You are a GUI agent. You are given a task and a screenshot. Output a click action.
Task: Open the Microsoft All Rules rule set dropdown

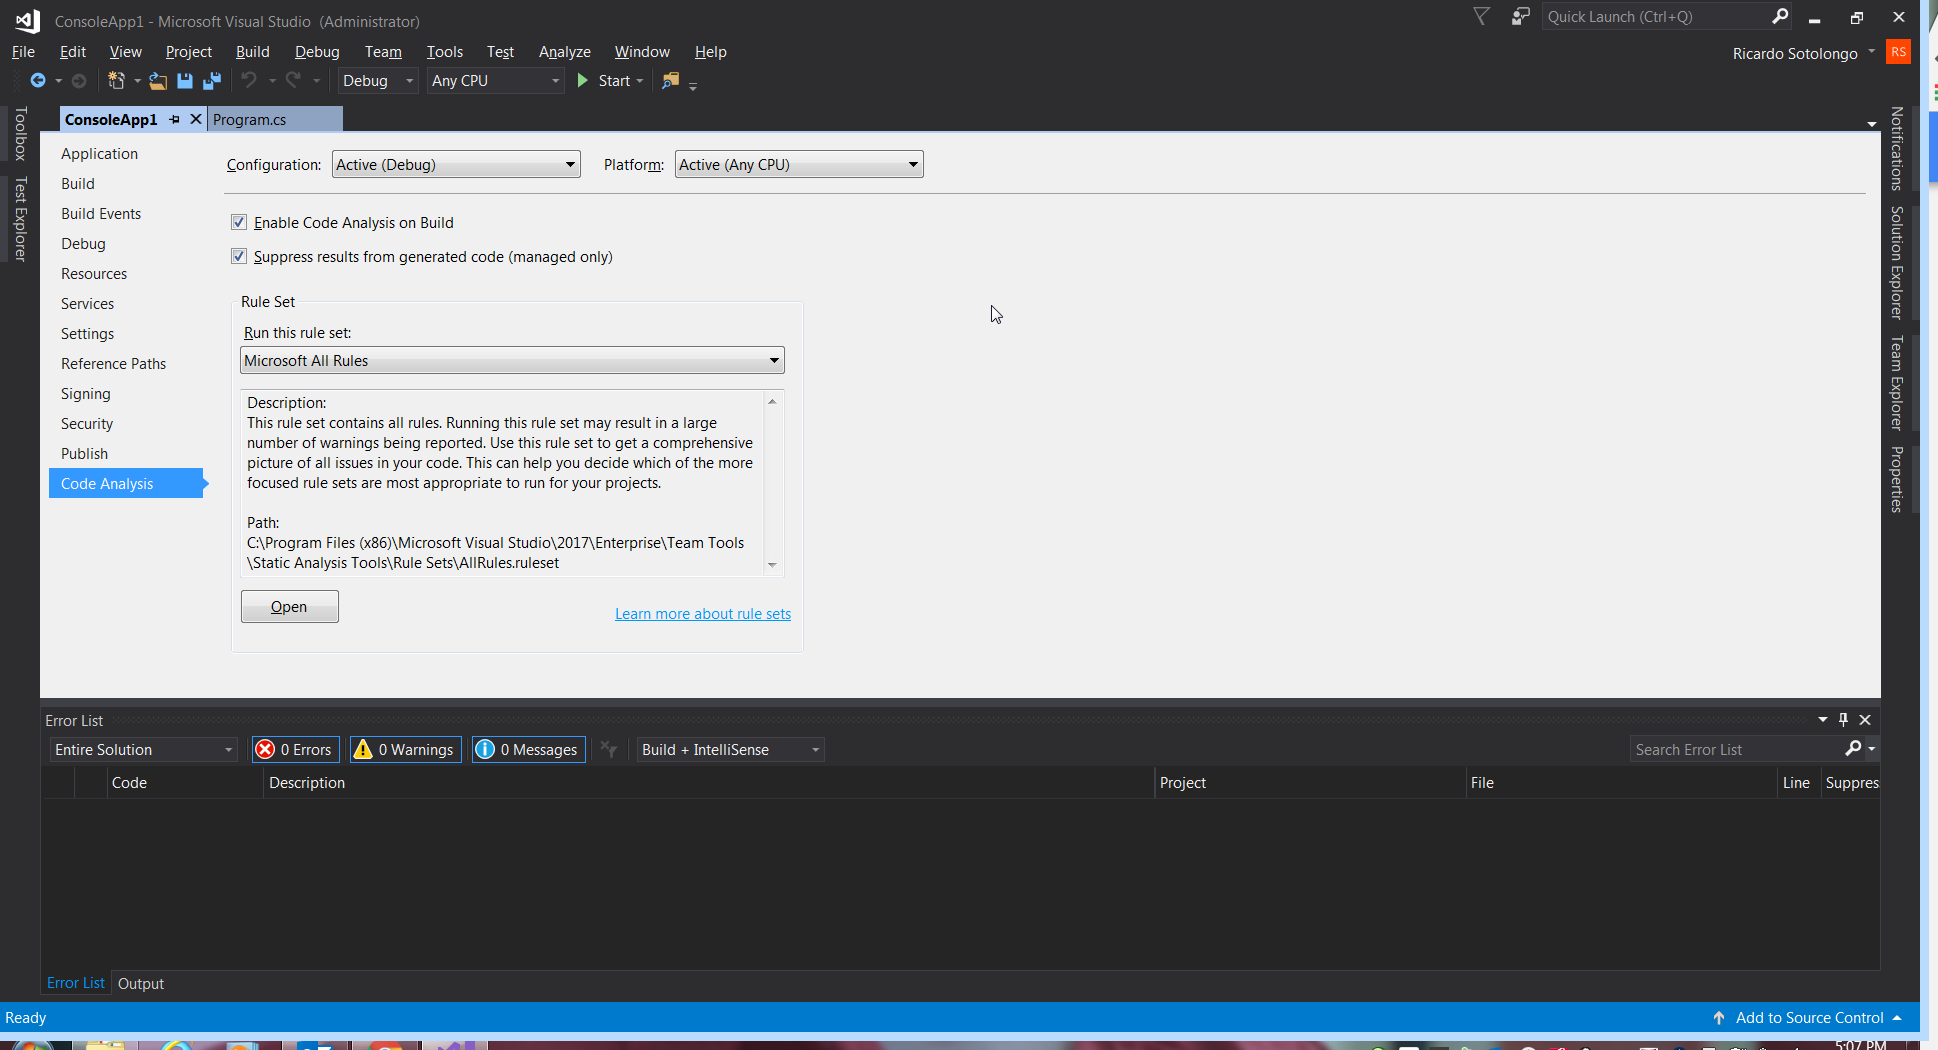tap(512, 361)
